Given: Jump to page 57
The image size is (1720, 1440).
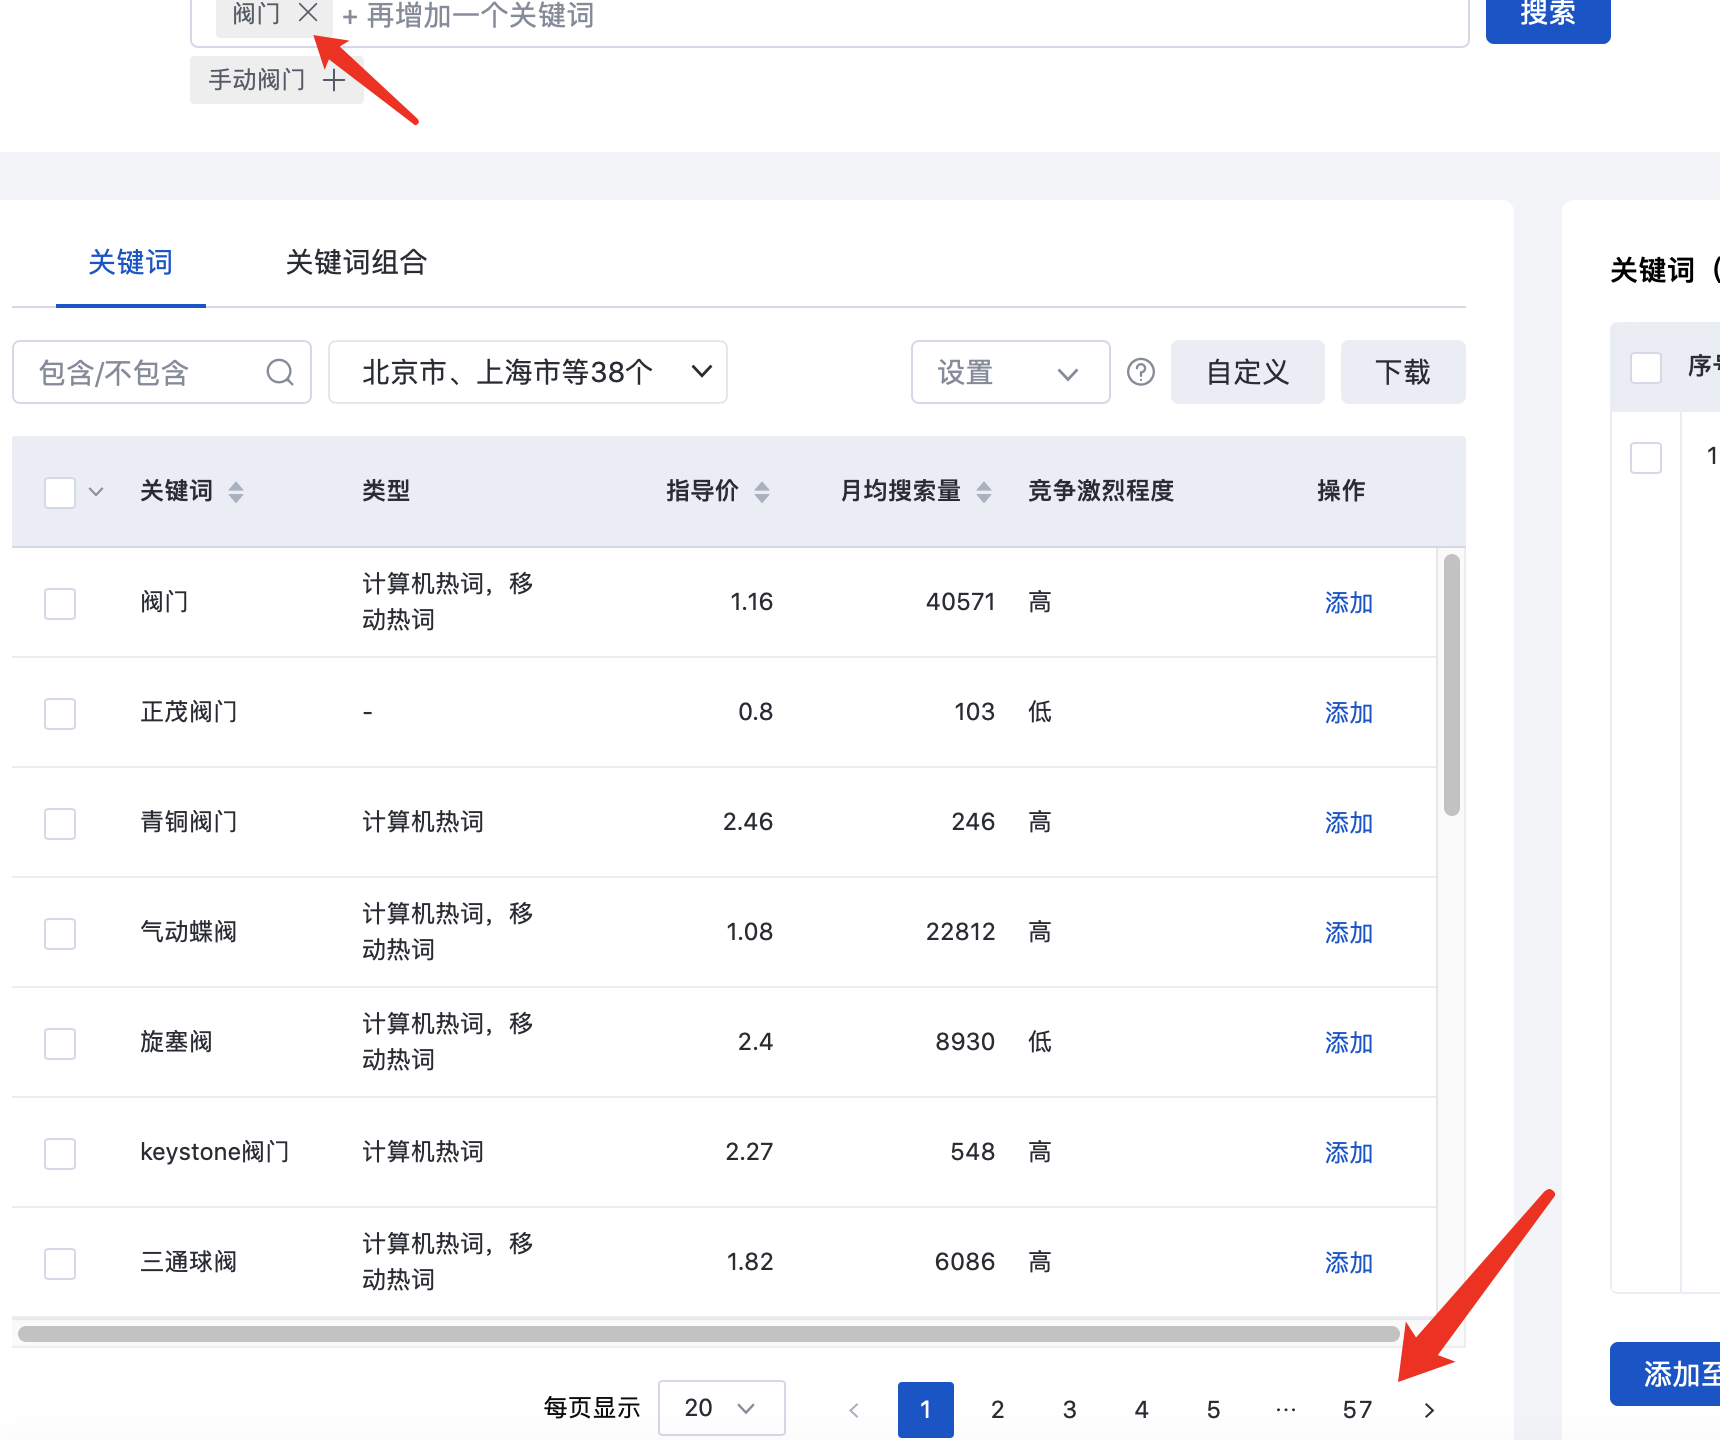Looking at the screenshot, I should coord(1357,1410).
